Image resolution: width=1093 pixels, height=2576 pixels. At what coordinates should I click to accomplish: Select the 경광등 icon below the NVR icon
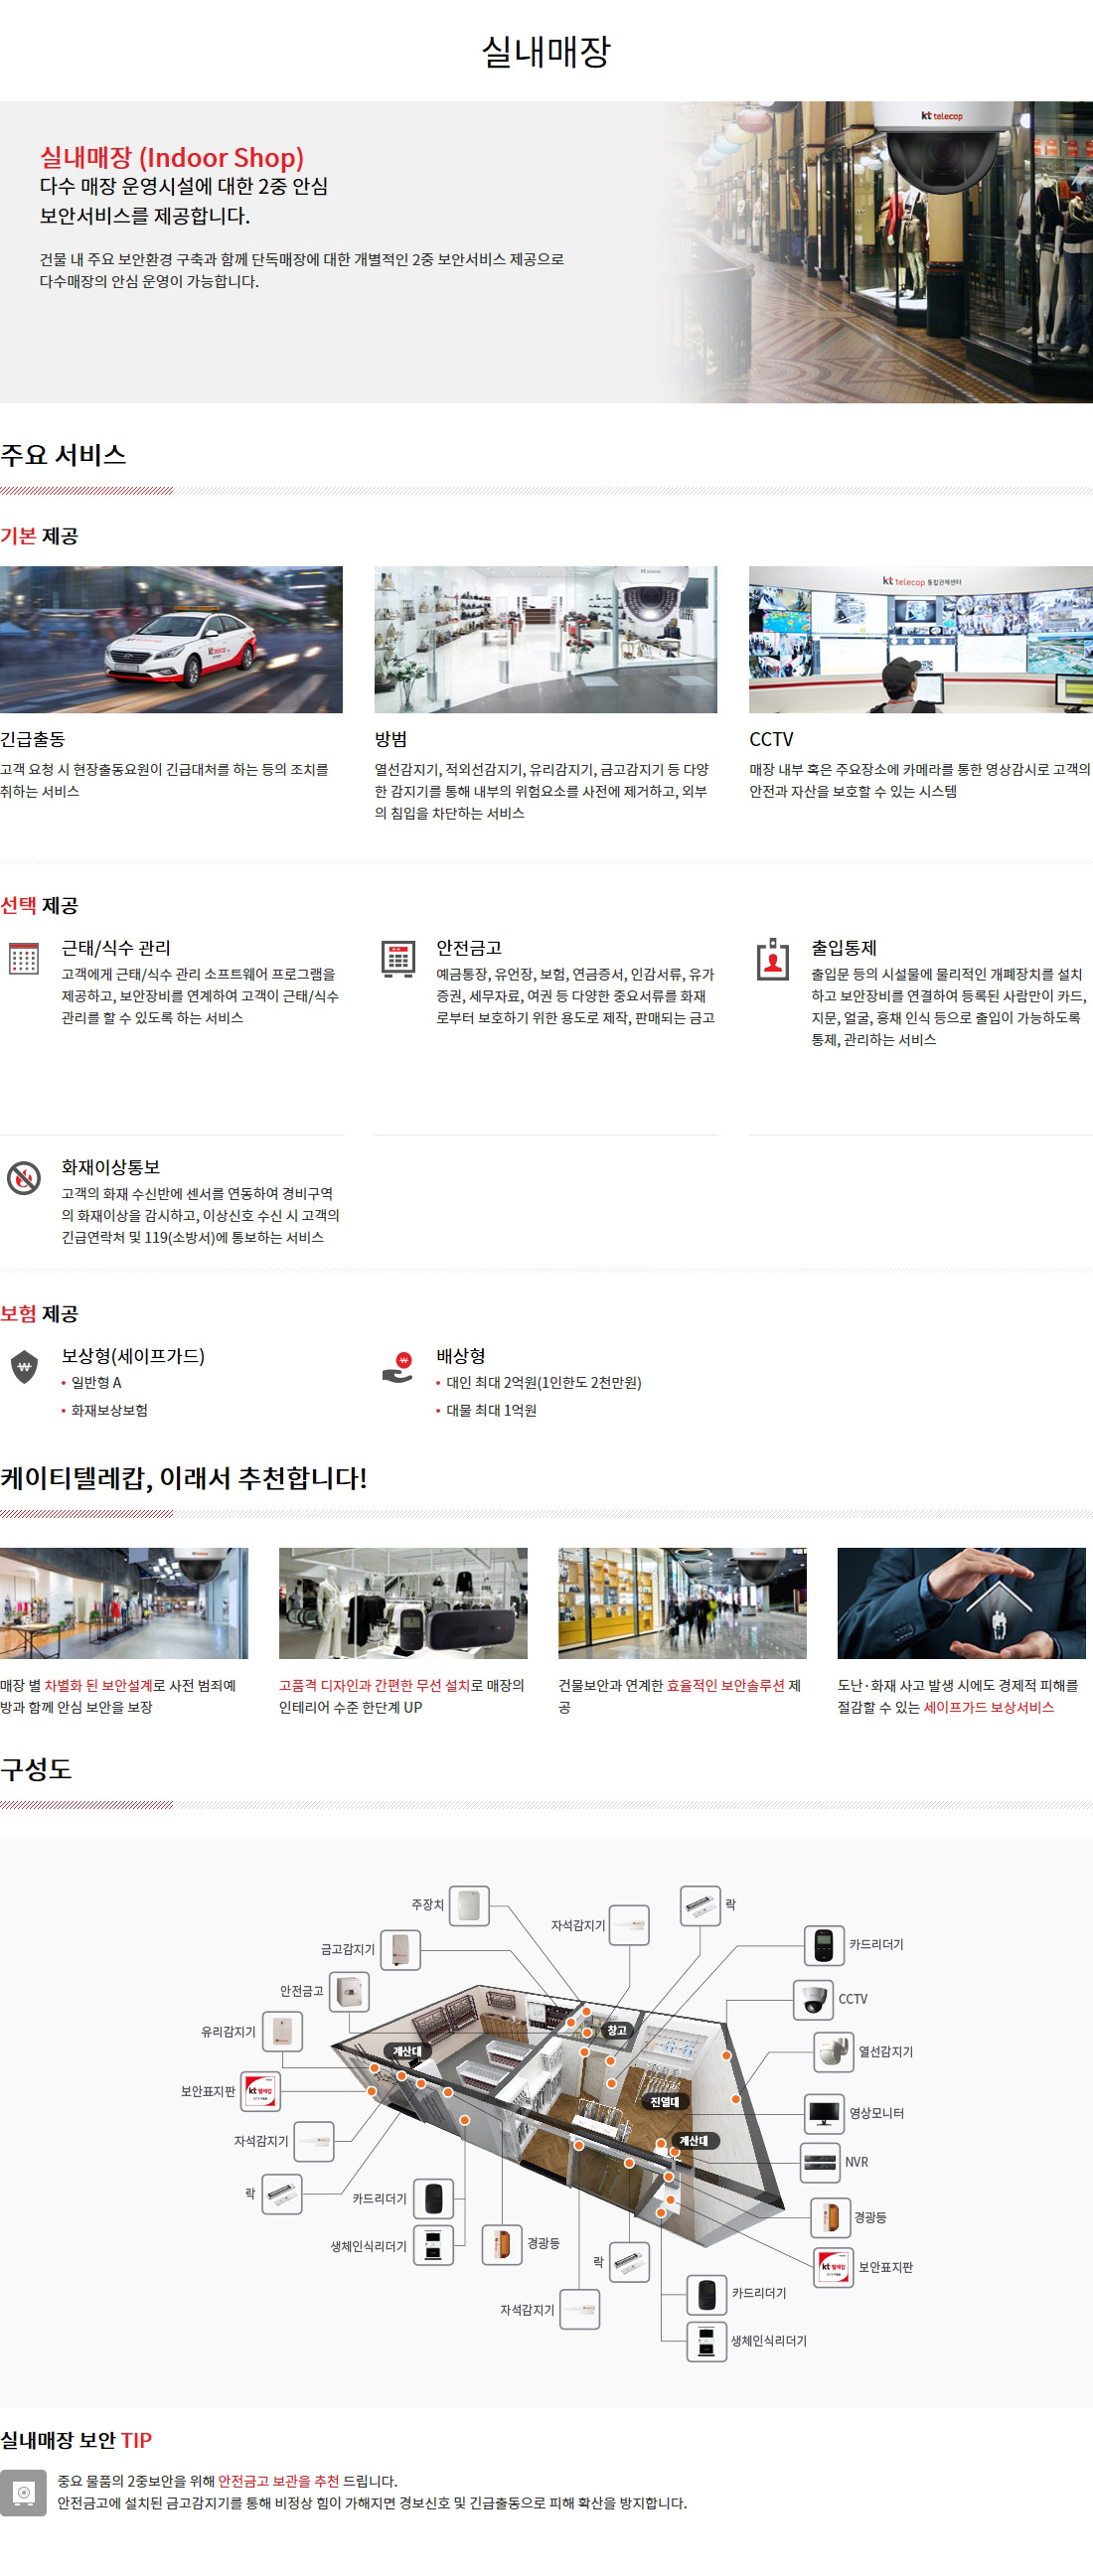(830, 2217)
